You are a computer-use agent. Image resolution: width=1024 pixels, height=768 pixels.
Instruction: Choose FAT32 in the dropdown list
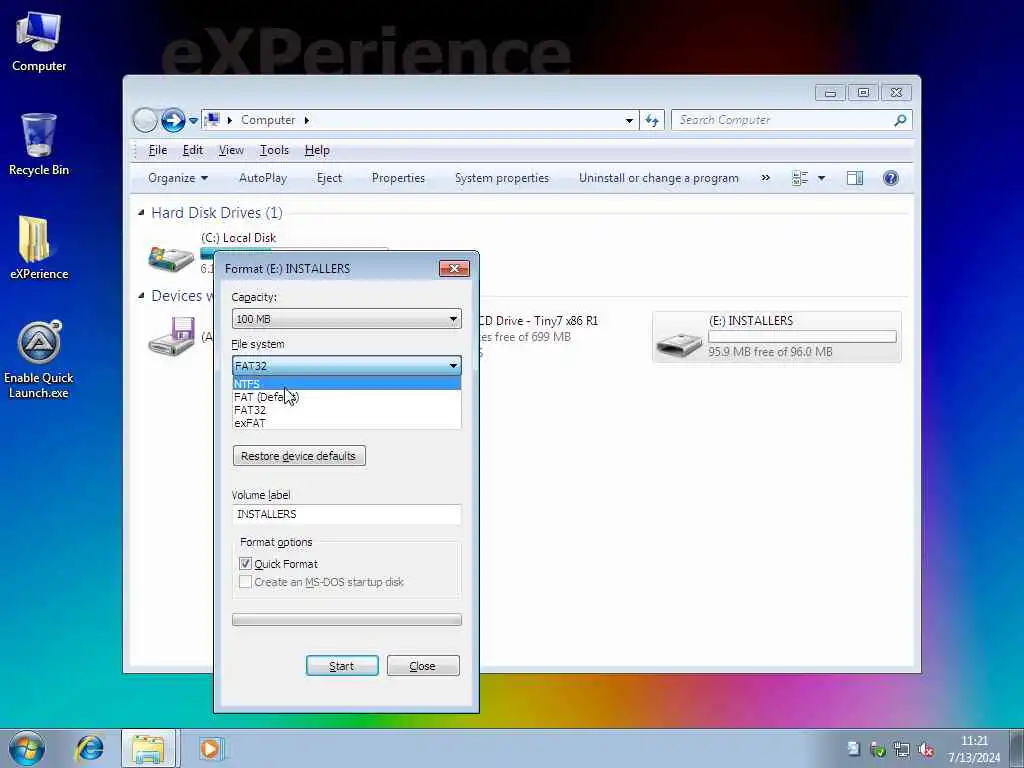[347, 410]
